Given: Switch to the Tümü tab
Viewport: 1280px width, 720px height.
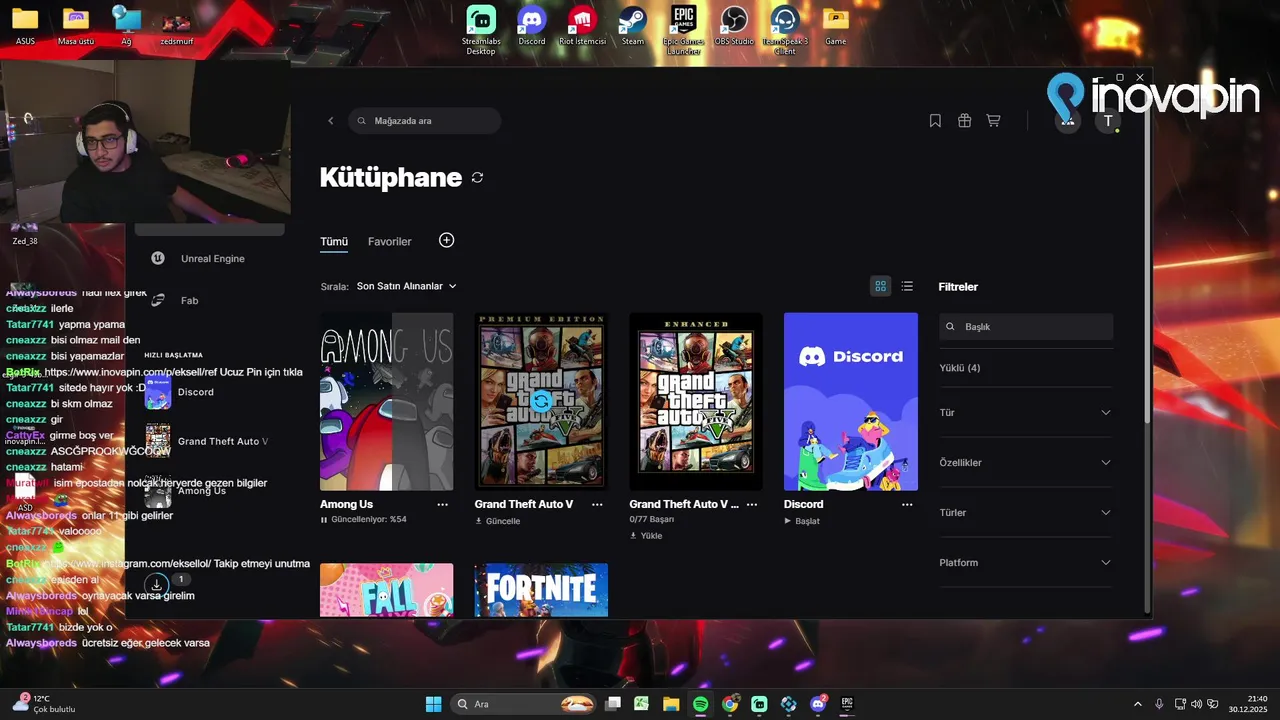Looking at the screenshot, I should click(x=334, y=241).
